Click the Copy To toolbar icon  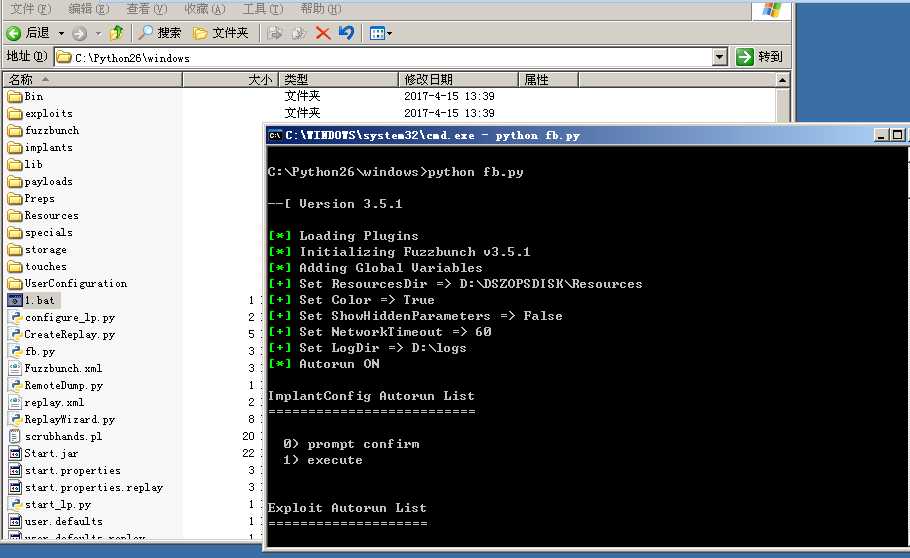click(x=298, y=33)
